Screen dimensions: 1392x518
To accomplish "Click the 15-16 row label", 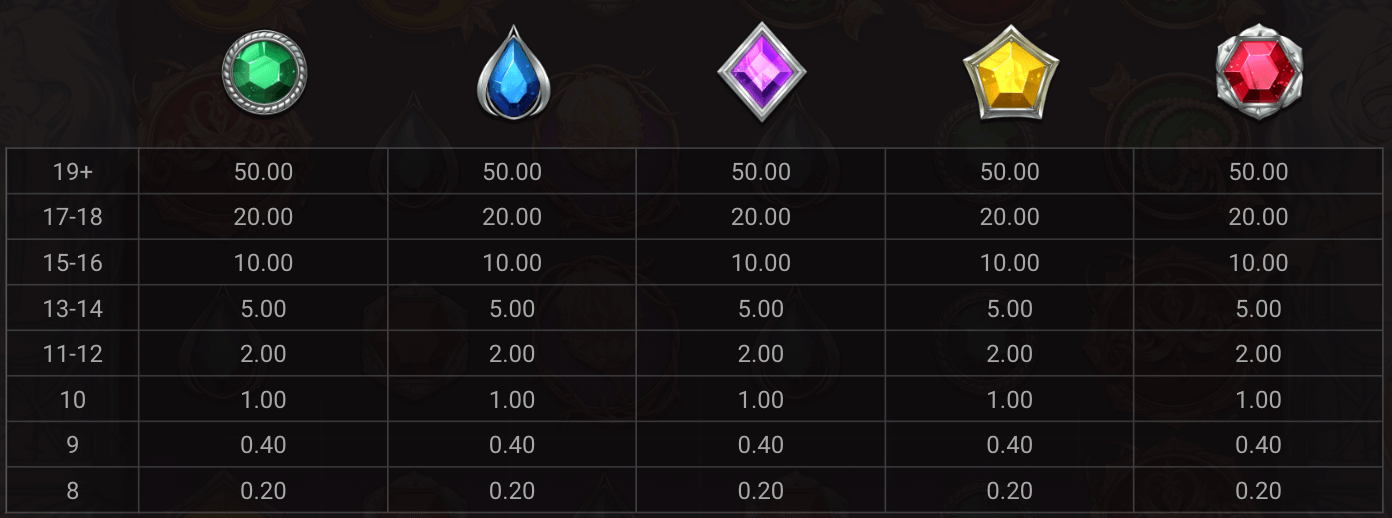I will point(73,263).
